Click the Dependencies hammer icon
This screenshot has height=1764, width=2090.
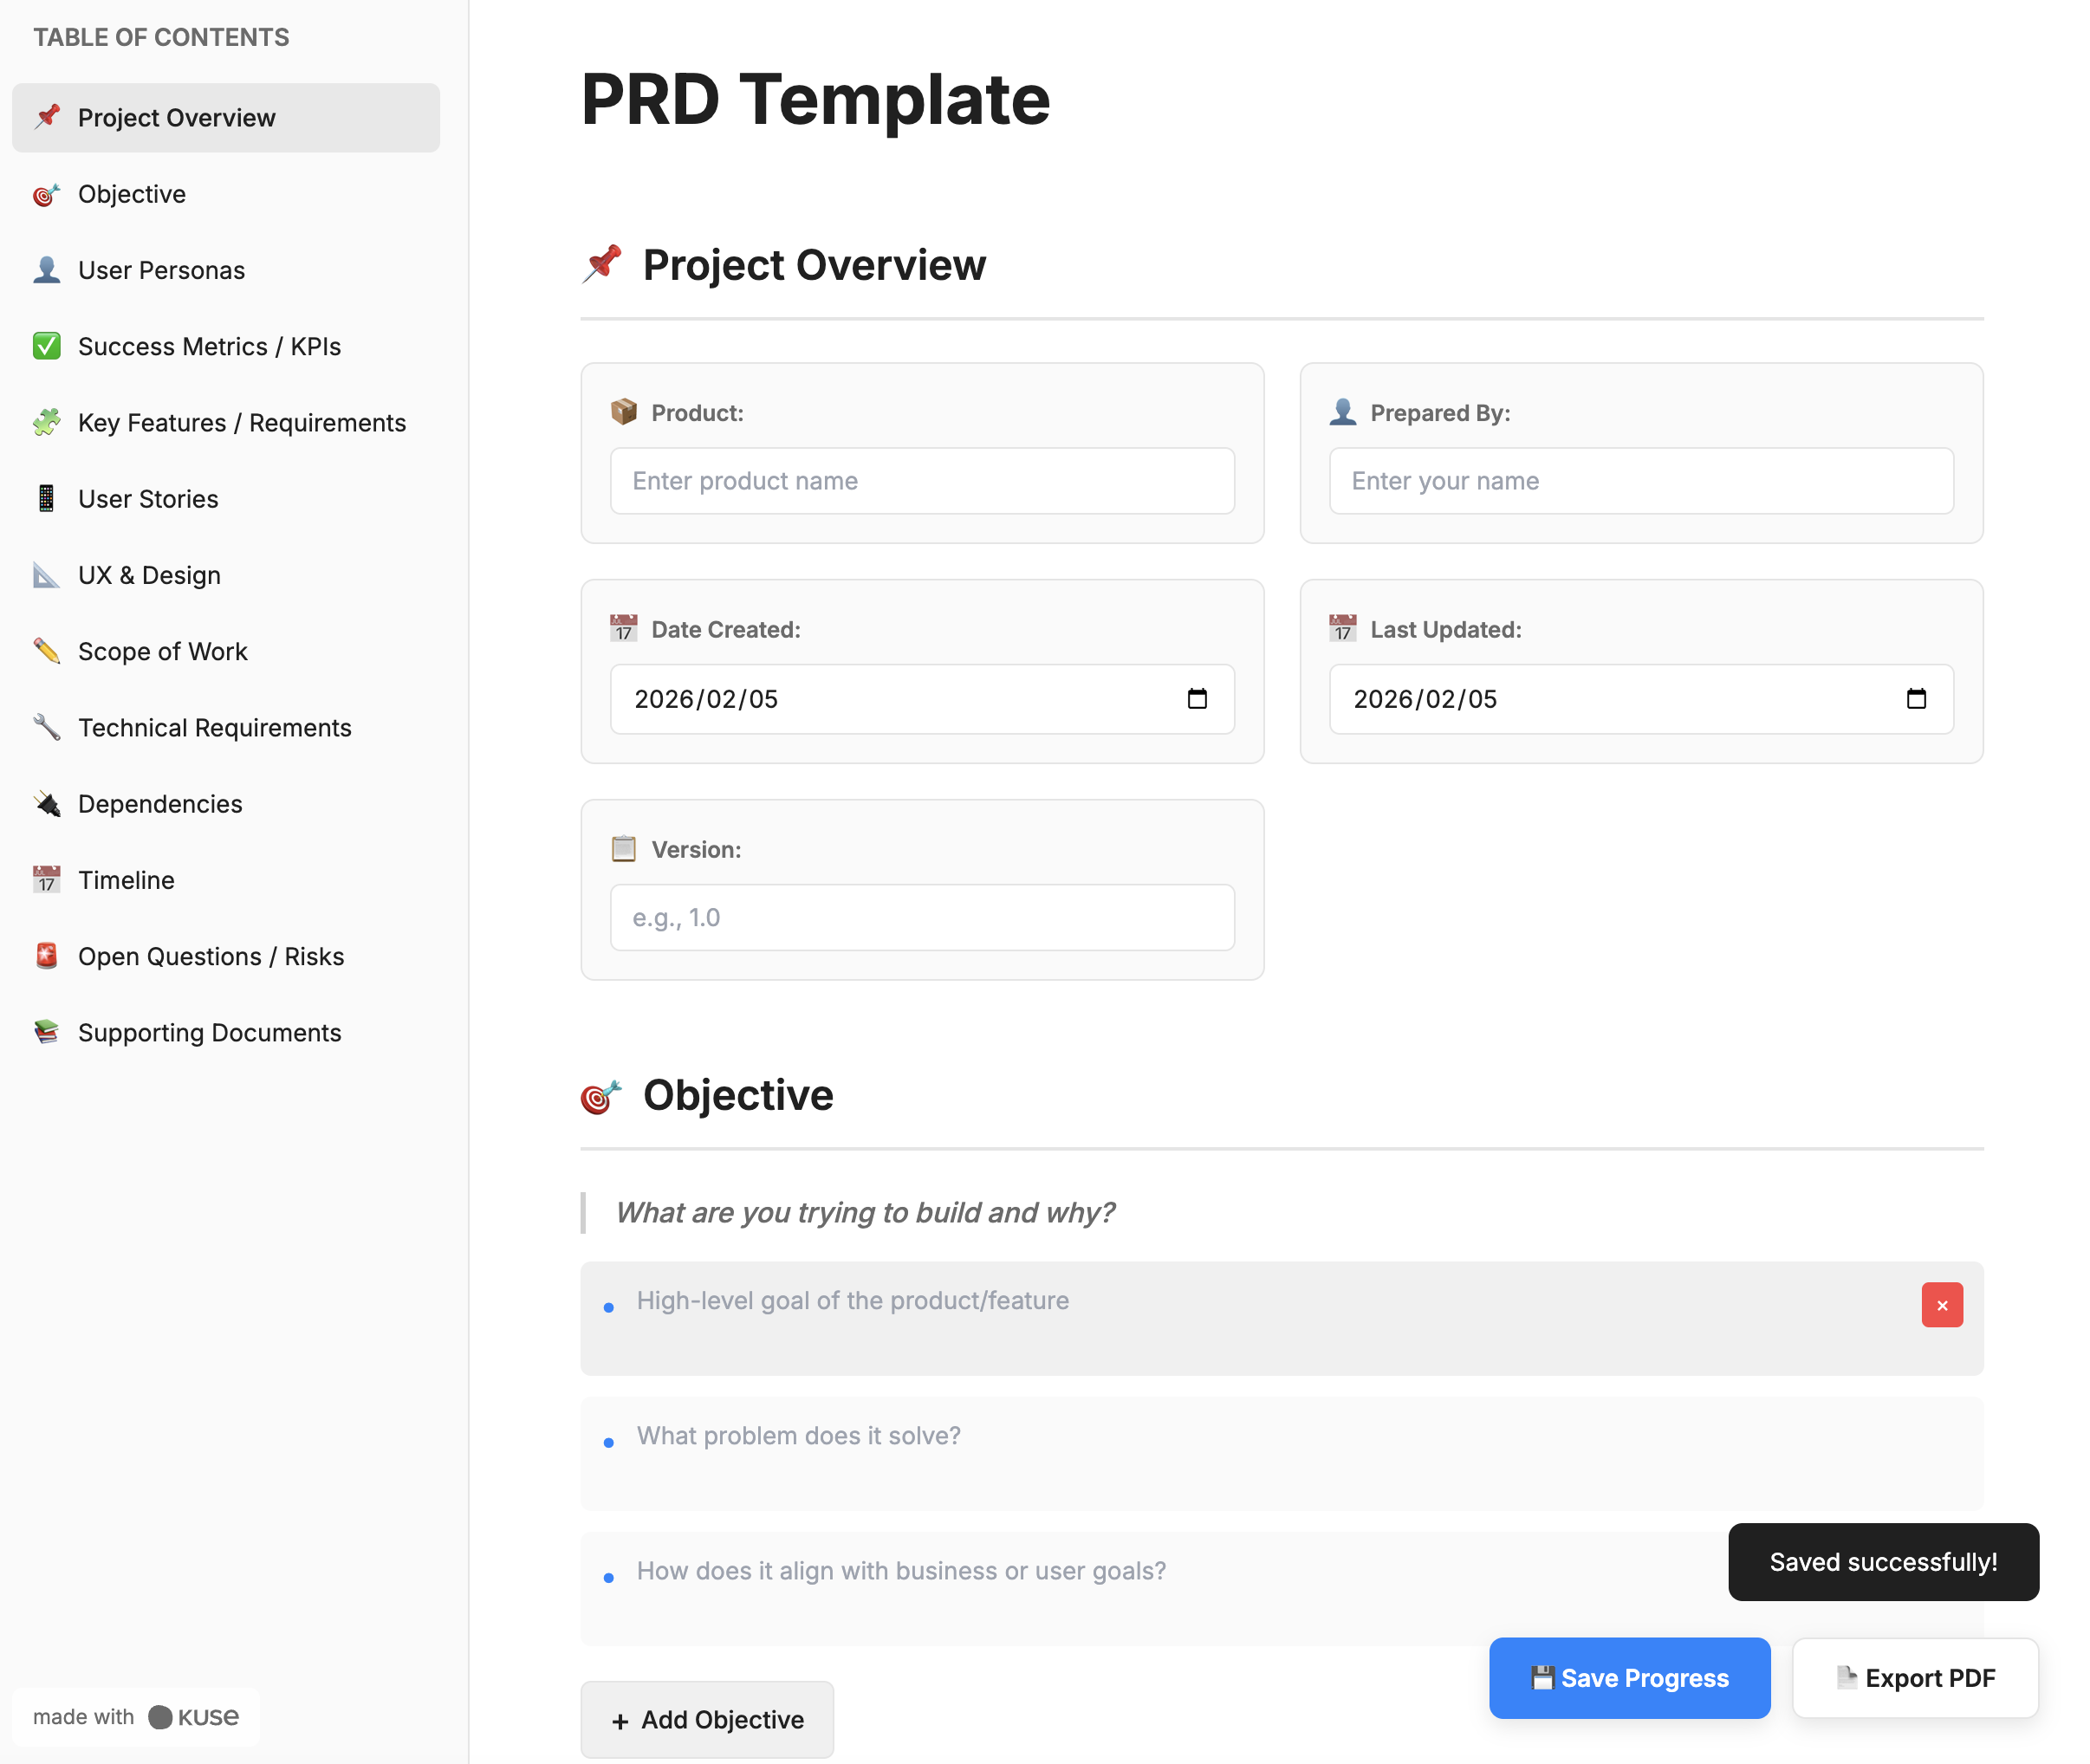coord(46,803)
